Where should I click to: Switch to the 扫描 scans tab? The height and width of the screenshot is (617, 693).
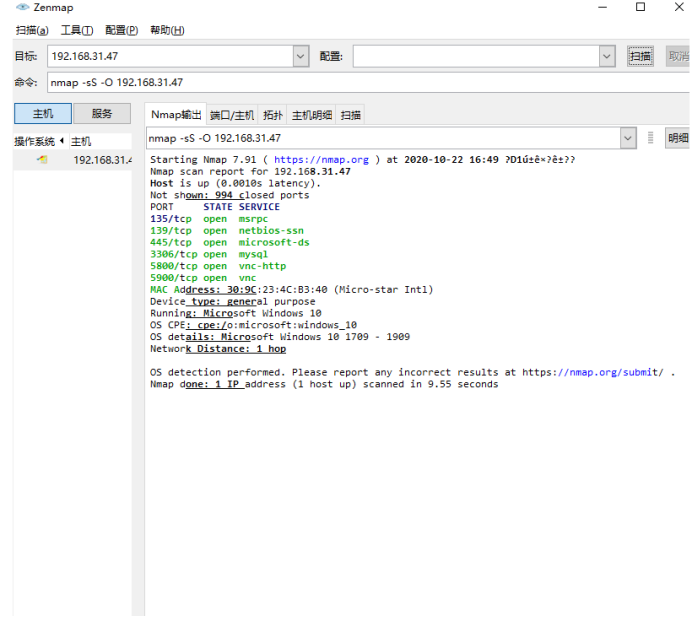pyautogui.click(x=350, y=115)
